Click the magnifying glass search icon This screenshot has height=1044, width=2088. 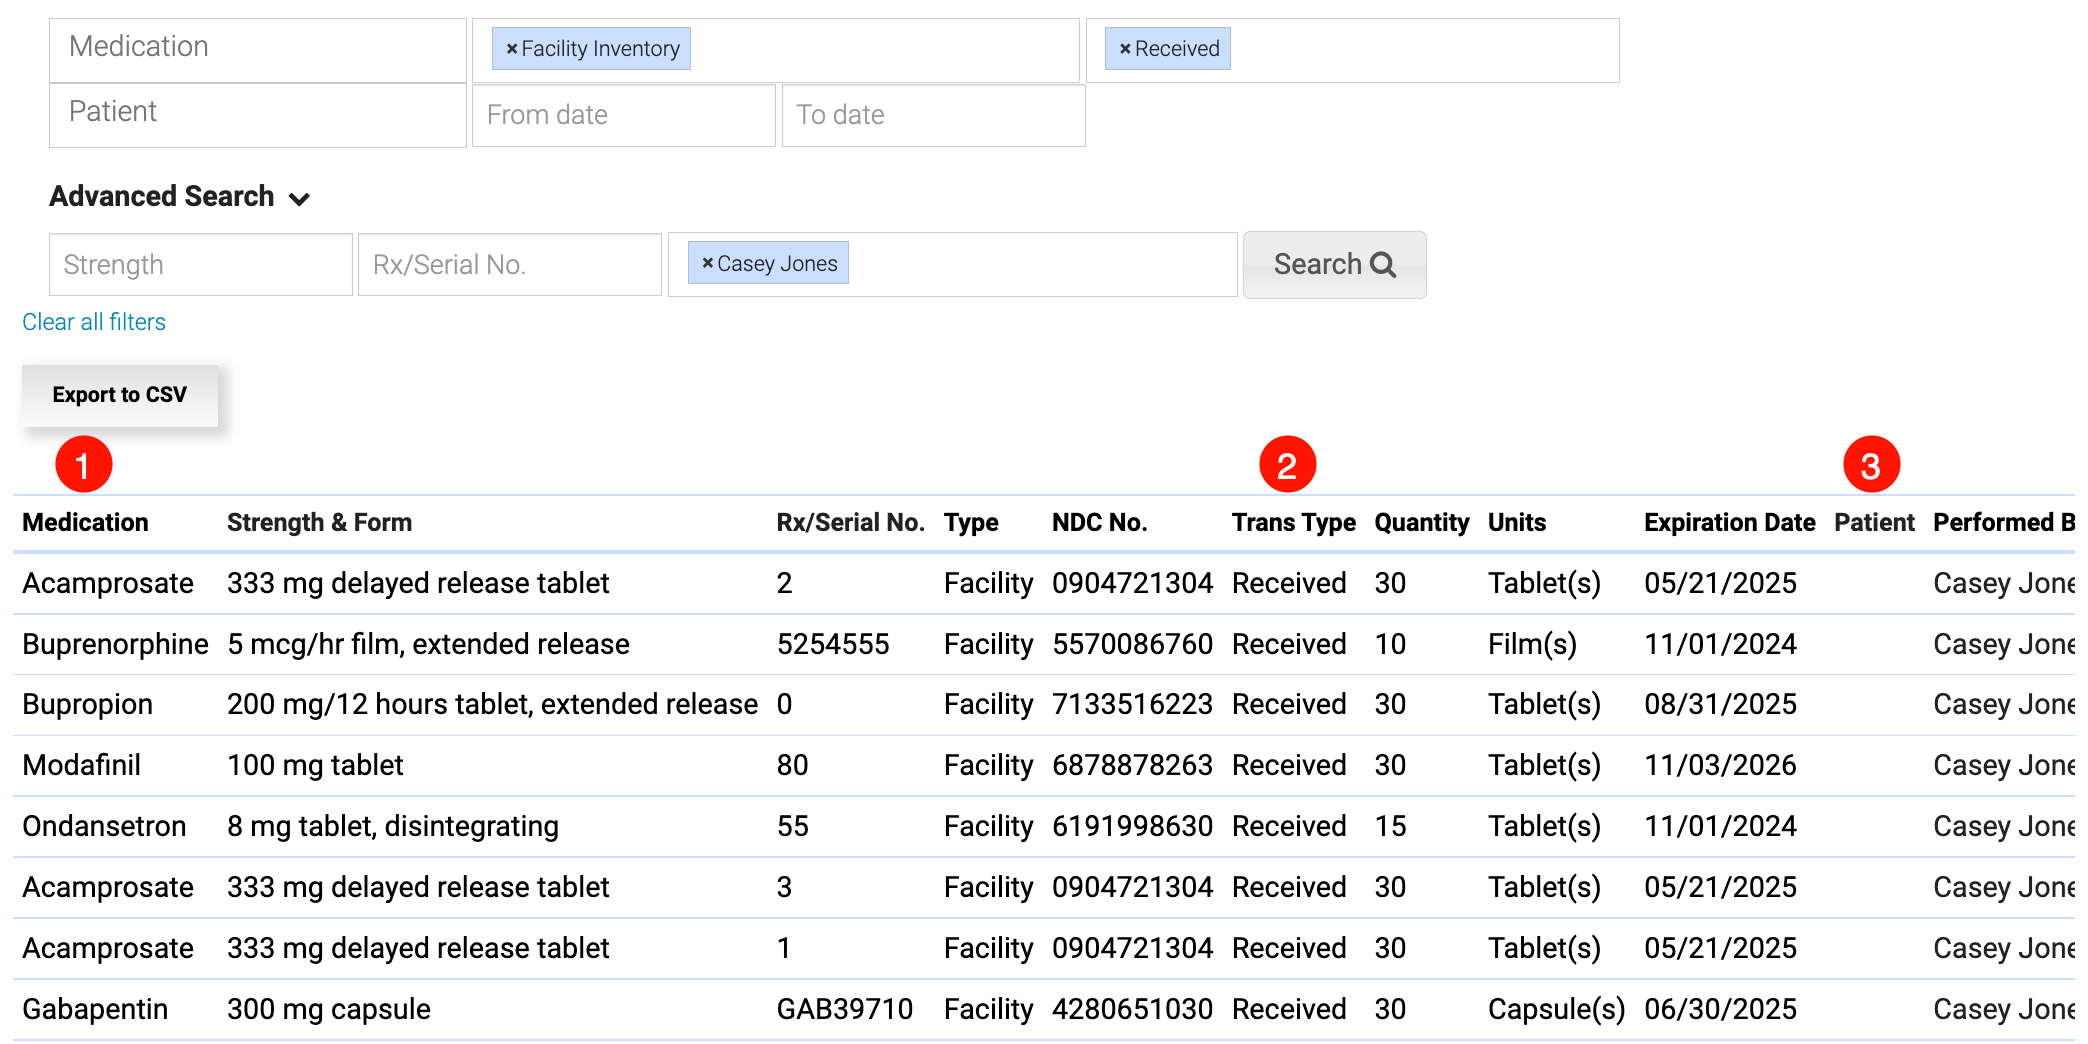tap(1383, 264)
